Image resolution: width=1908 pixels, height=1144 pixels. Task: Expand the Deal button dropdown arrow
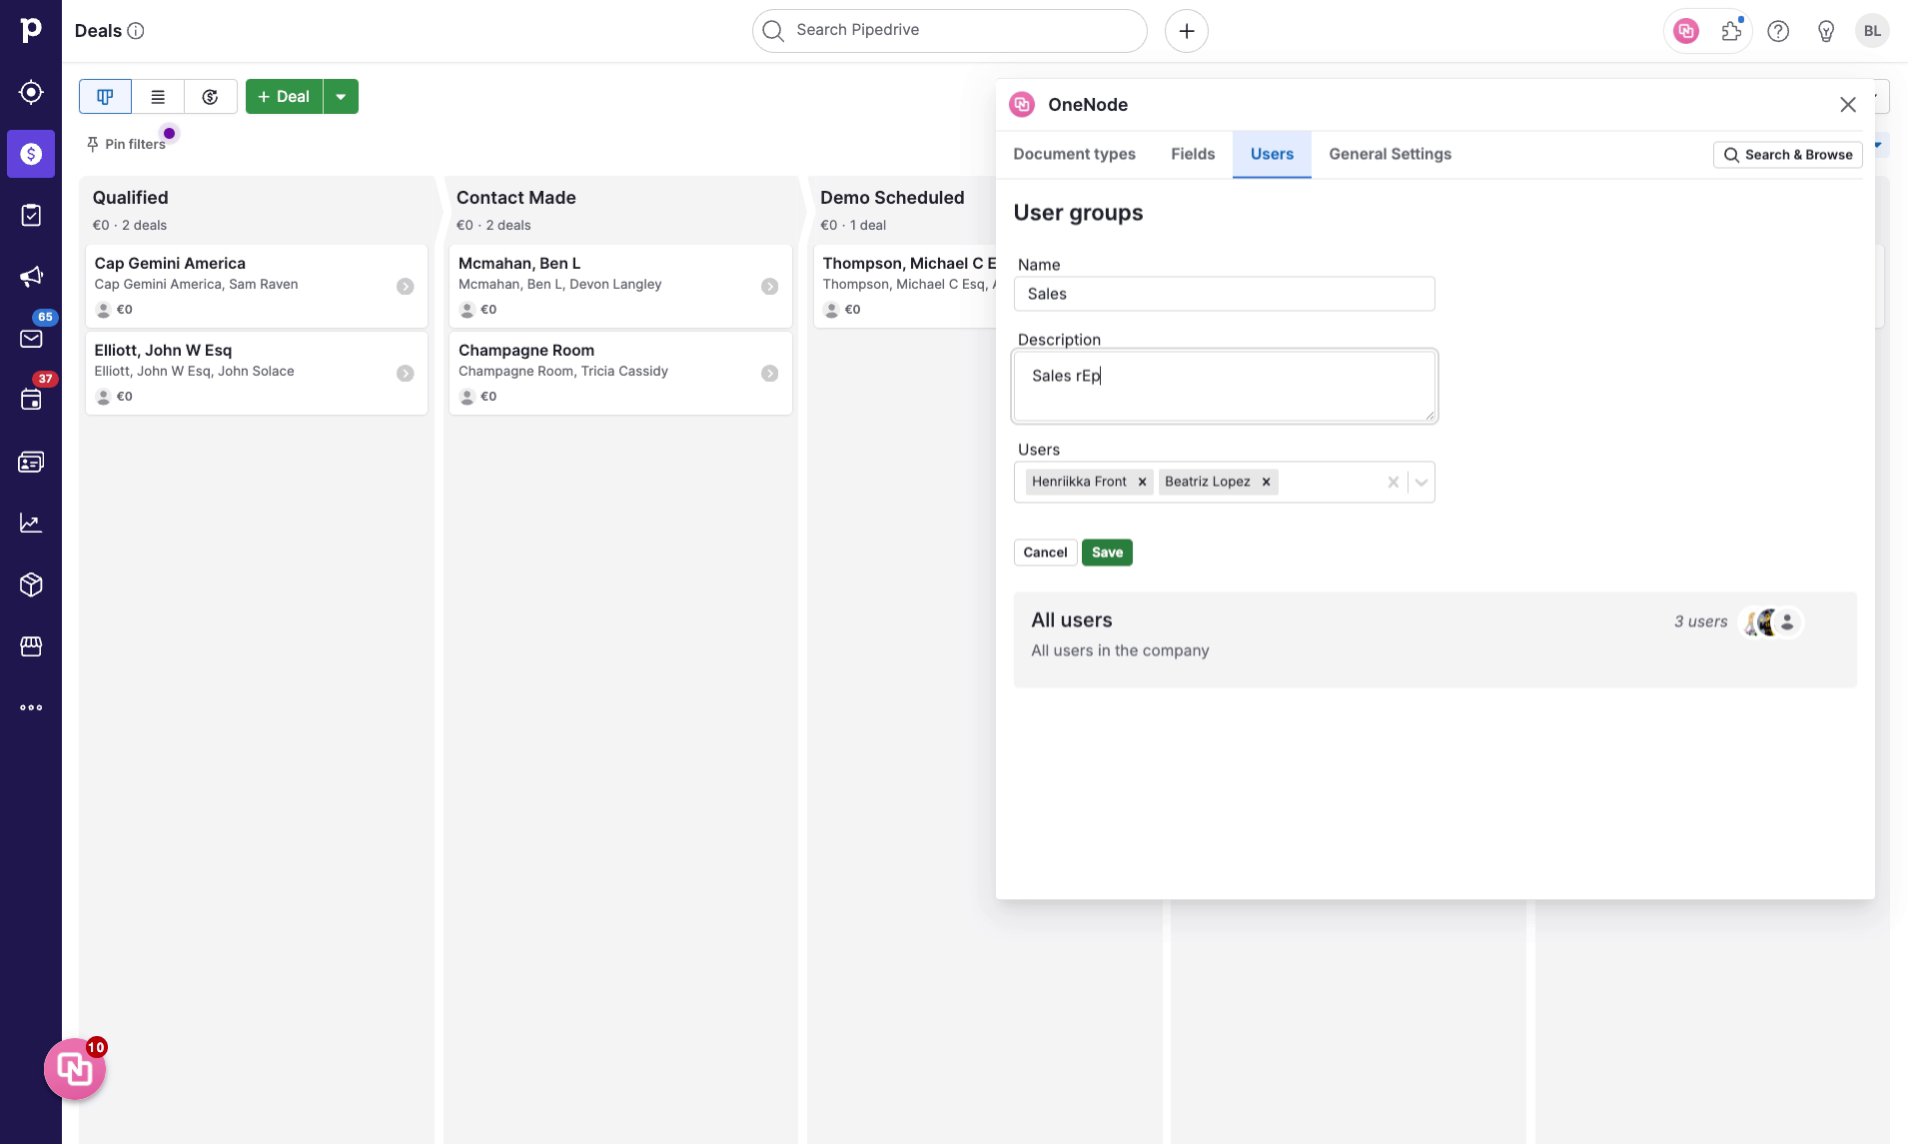pos(341,97)
